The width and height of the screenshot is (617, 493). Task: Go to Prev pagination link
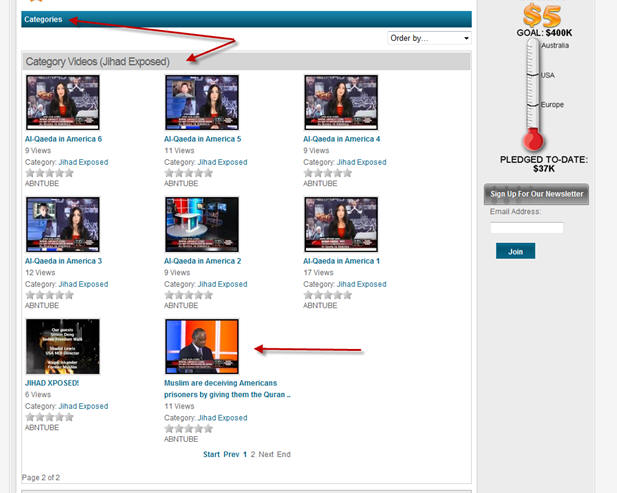[x=231, y=454]
